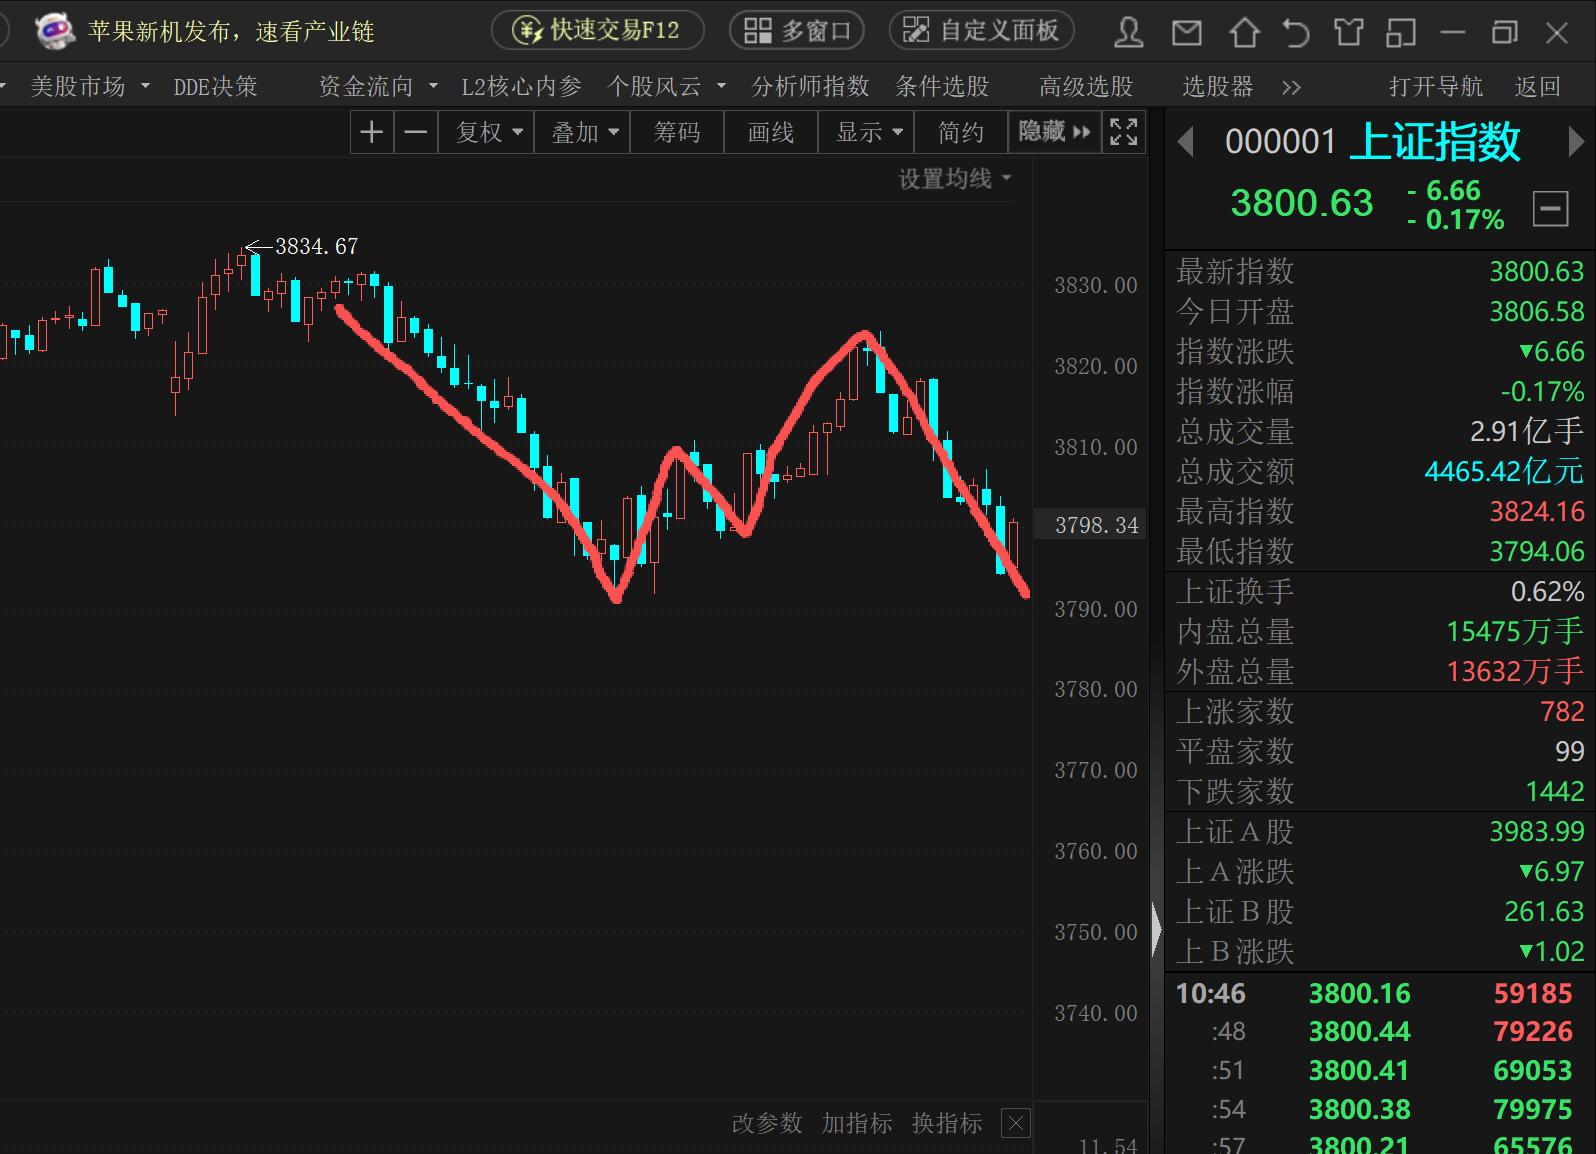Click tick volume 79226 at :48
The image size is (1596, 1154).
click(x=1532, y=1031)
